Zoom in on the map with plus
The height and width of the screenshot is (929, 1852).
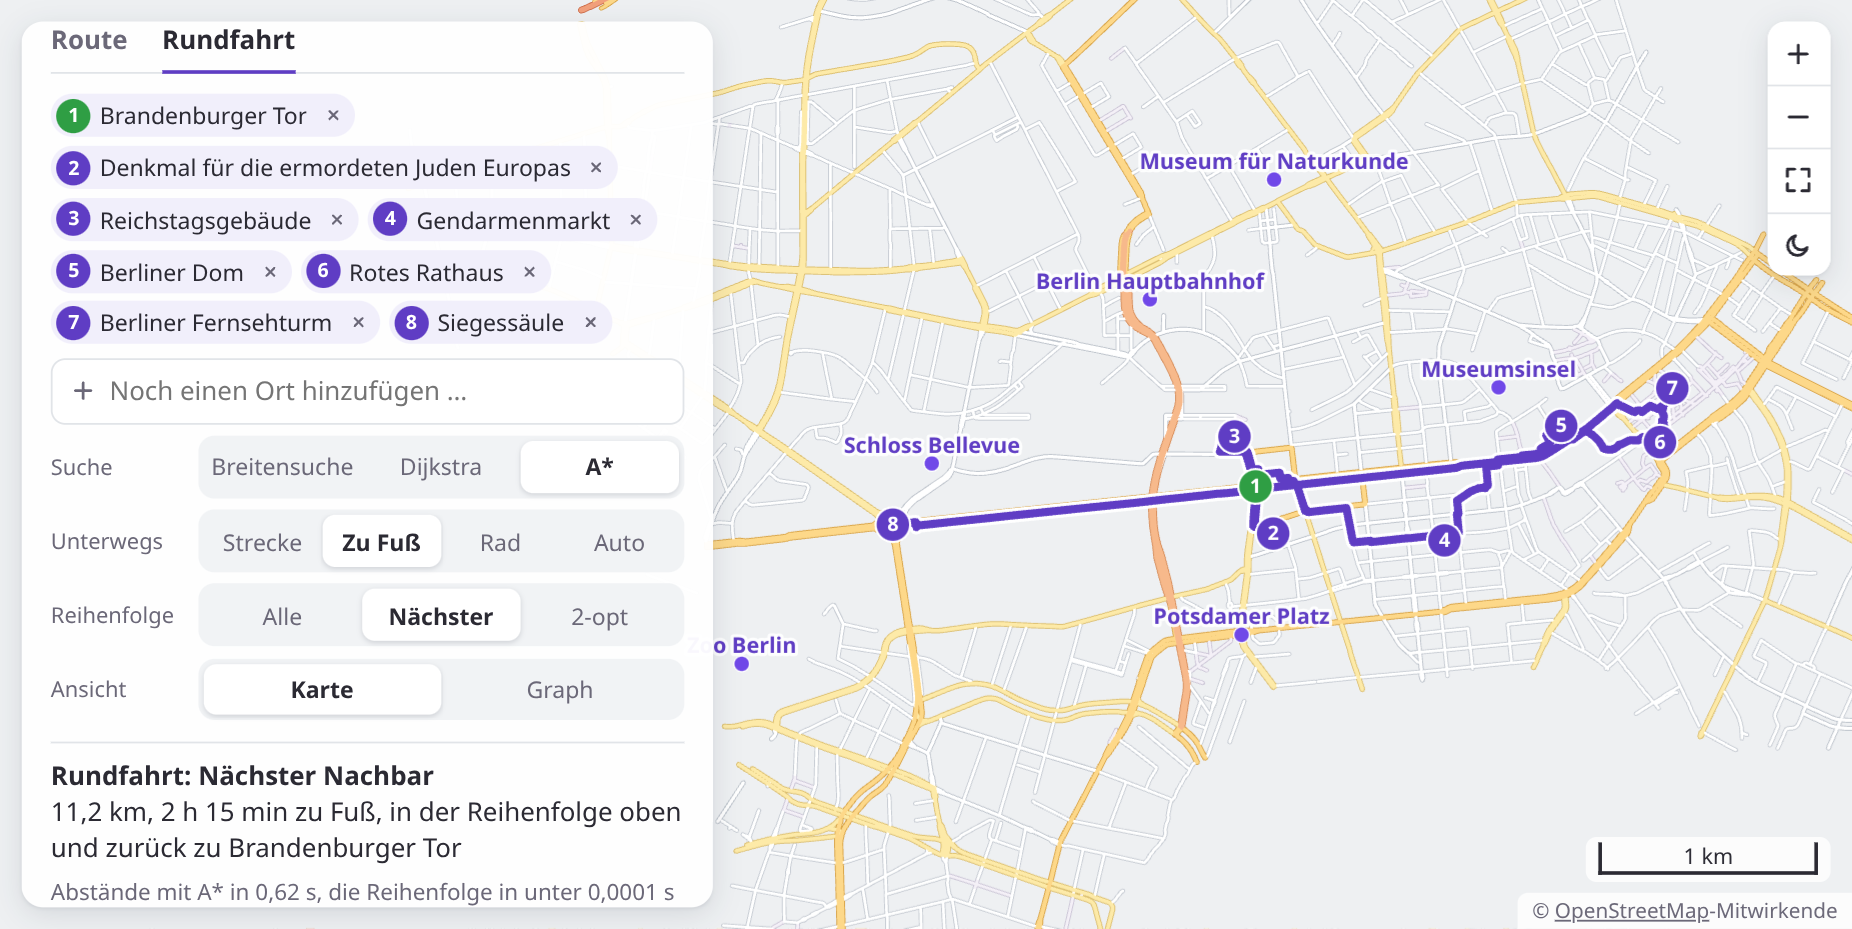tap(1798, 54)
